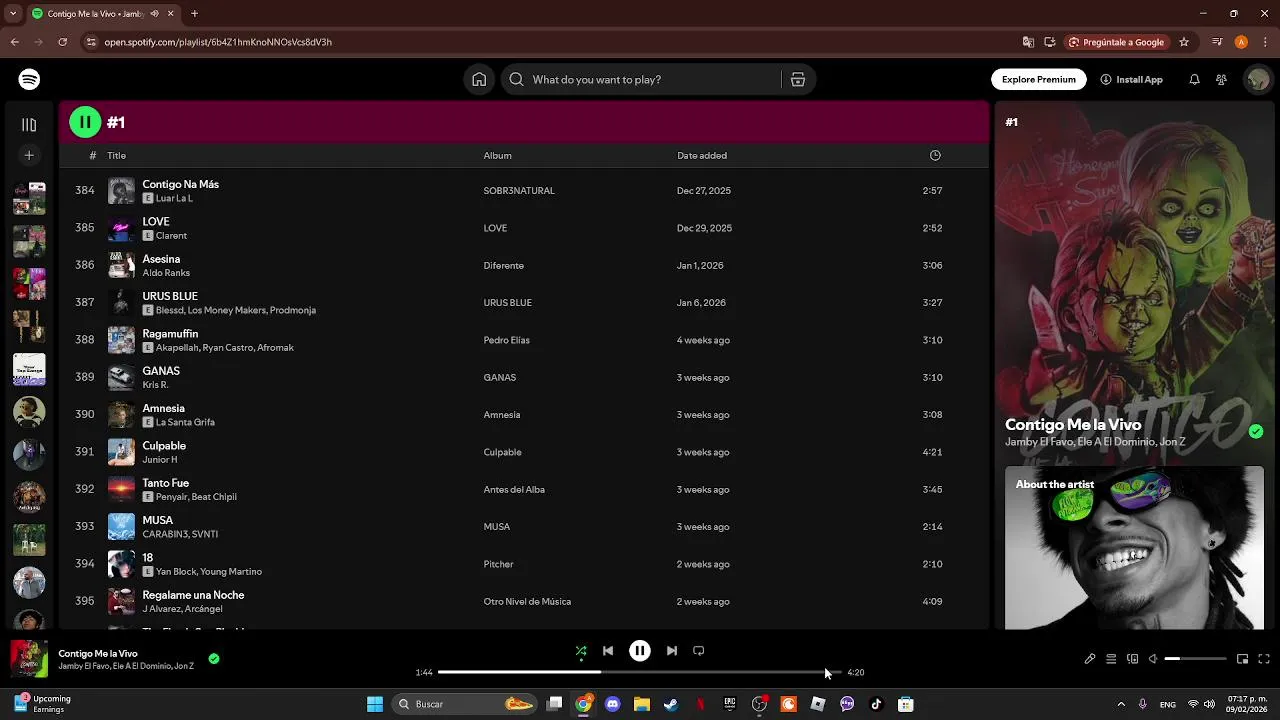Screen dimensions: 1280x720
Task: Open Discord from the taskbar
Action: [613, 704]
